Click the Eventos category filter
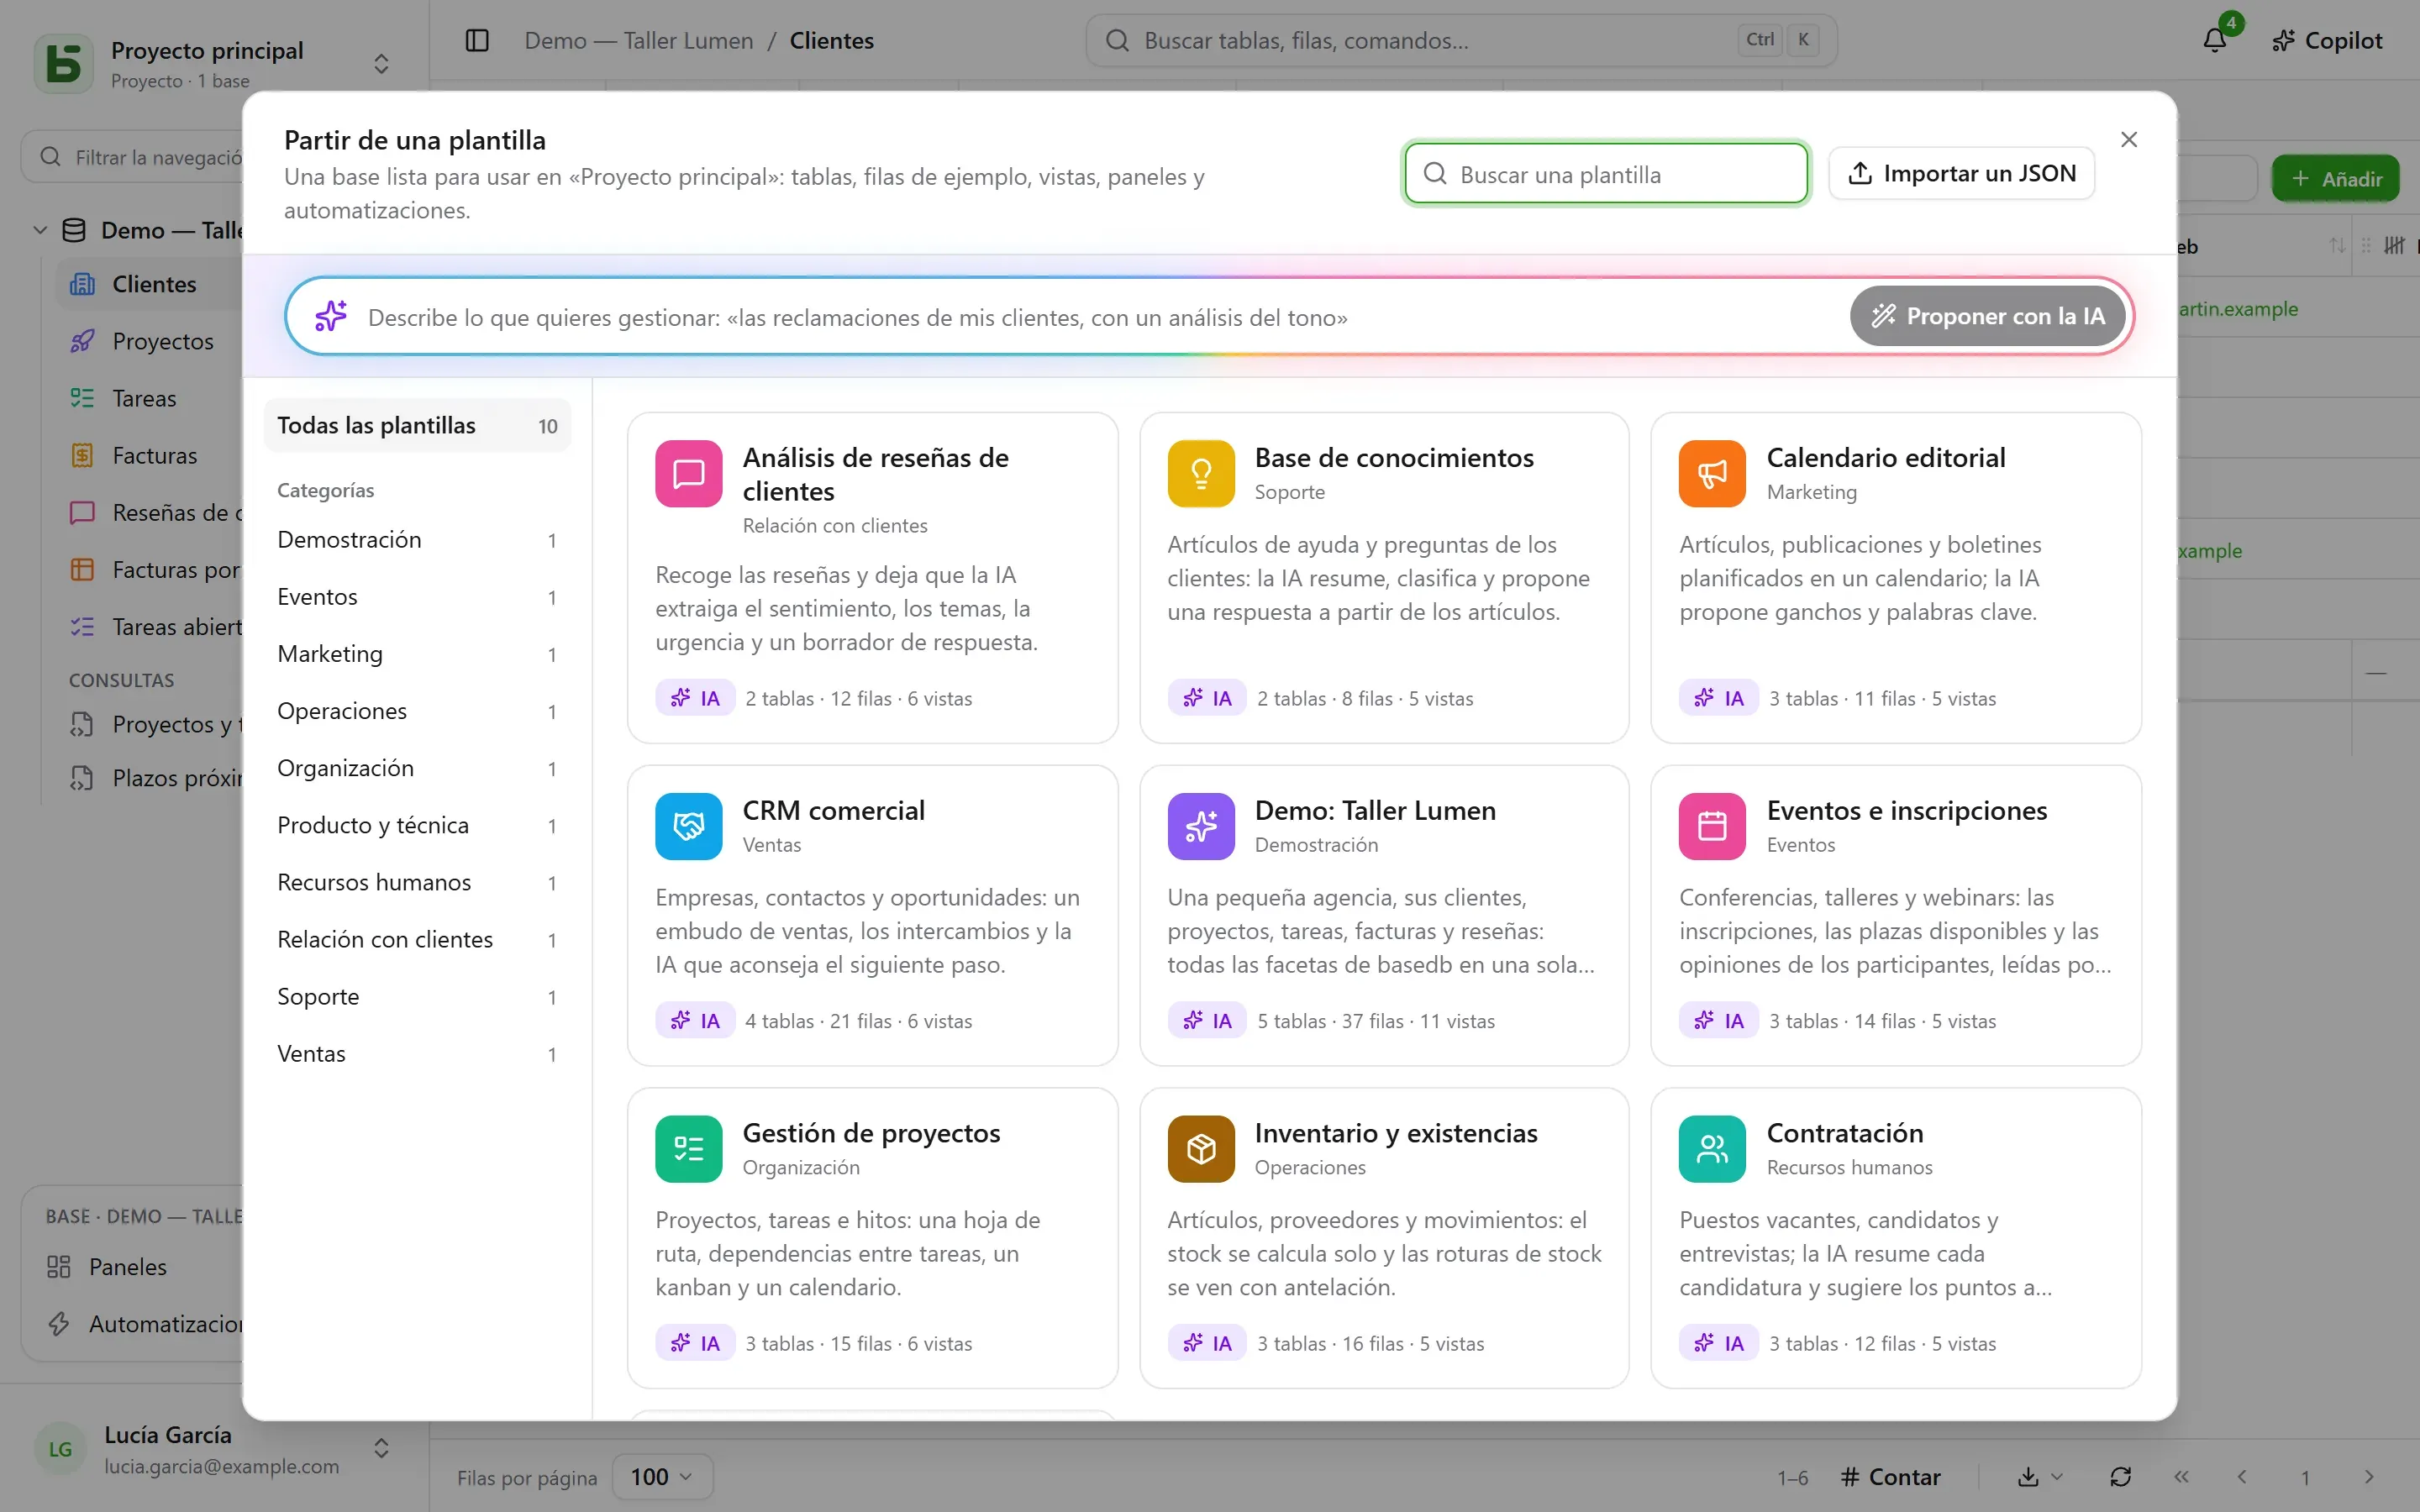 (417, 596)
